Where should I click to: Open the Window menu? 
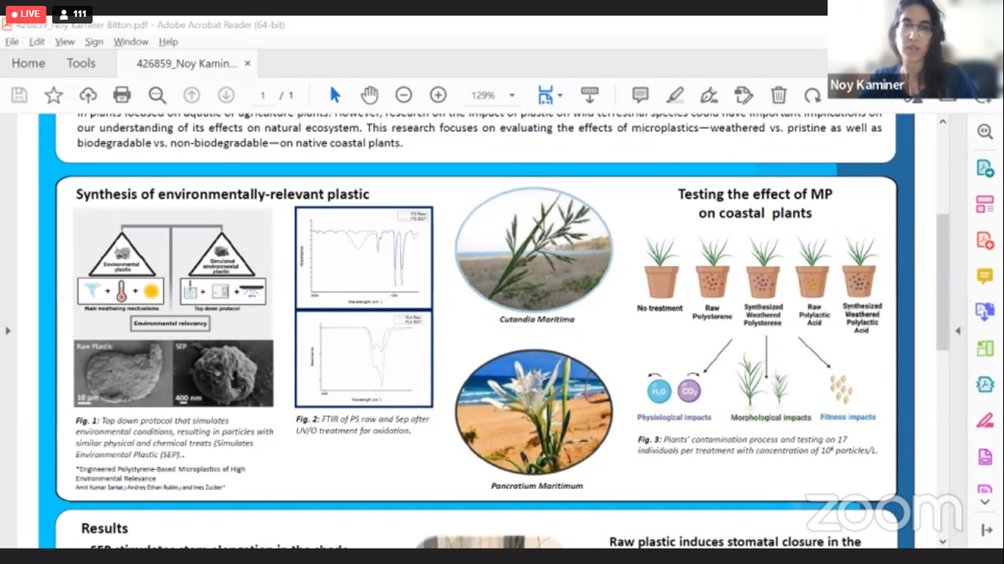(131, 42)
